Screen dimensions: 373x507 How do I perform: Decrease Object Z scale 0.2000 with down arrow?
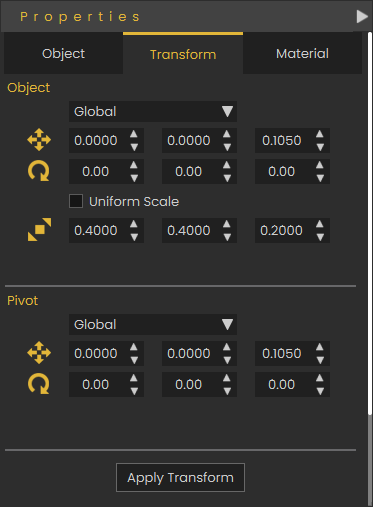click(320, 237)
